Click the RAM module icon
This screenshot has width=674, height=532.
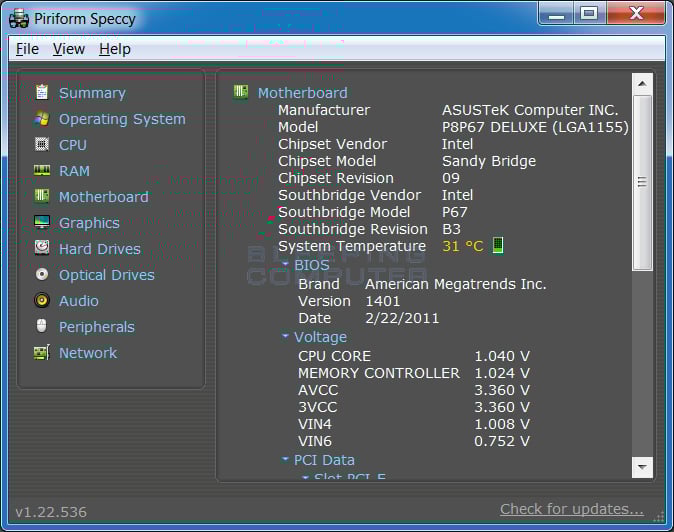[42, 171]
